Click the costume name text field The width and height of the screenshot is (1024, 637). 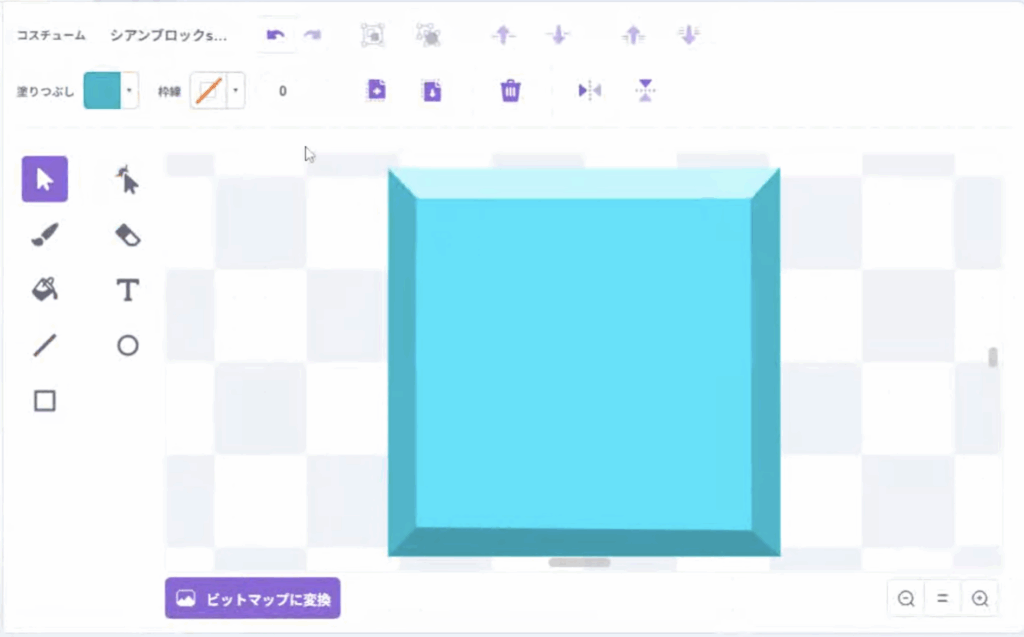[170, 35]
